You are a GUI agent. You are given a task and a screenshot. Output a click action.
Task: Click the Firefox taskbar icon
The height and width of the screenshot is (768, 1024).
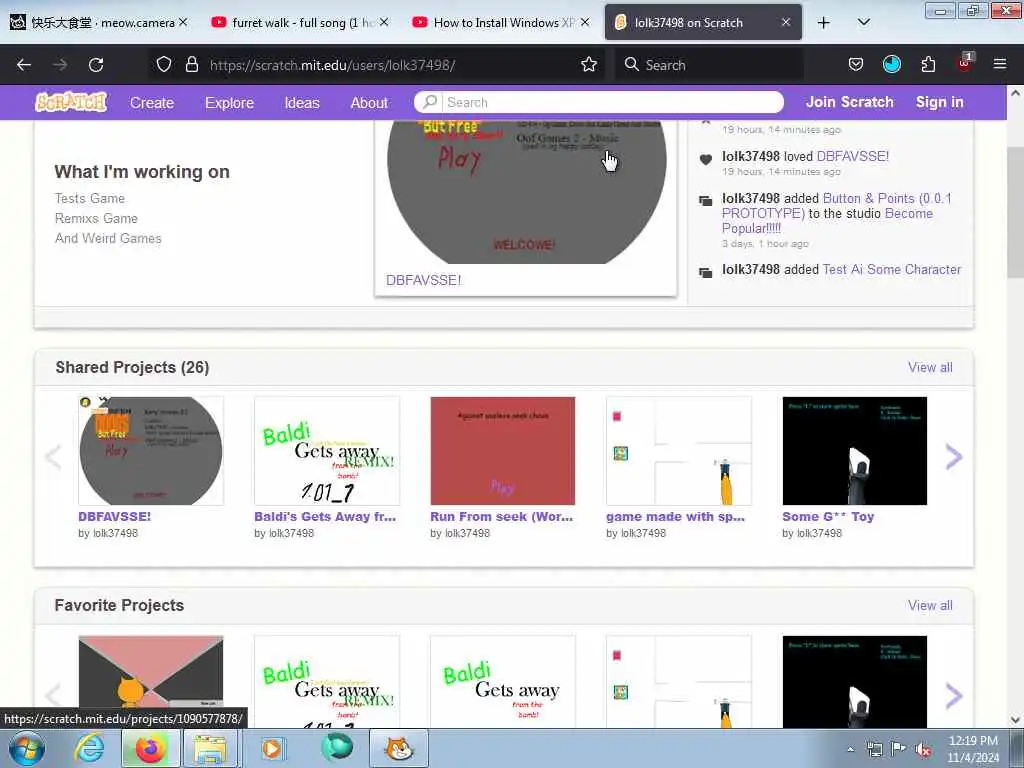click(x=150, y=748)
